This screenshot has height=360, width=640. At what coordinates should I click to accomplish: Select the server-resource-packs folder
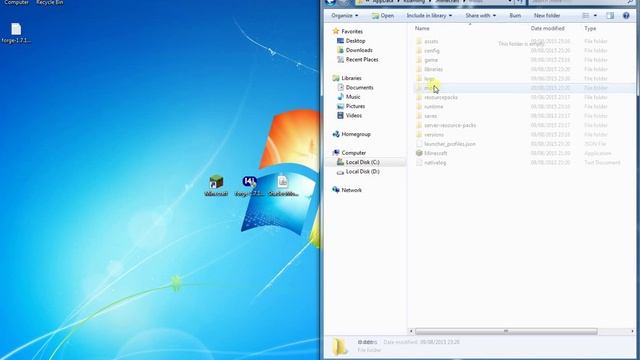click(450, 125)
